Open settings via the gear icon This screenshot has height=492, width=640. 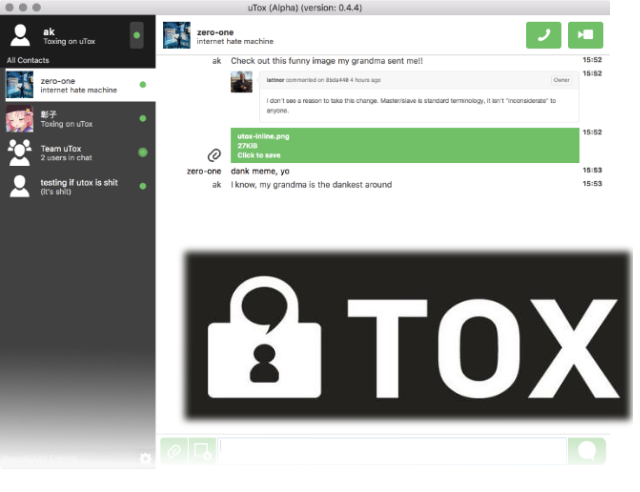click(x=145, y=458)
